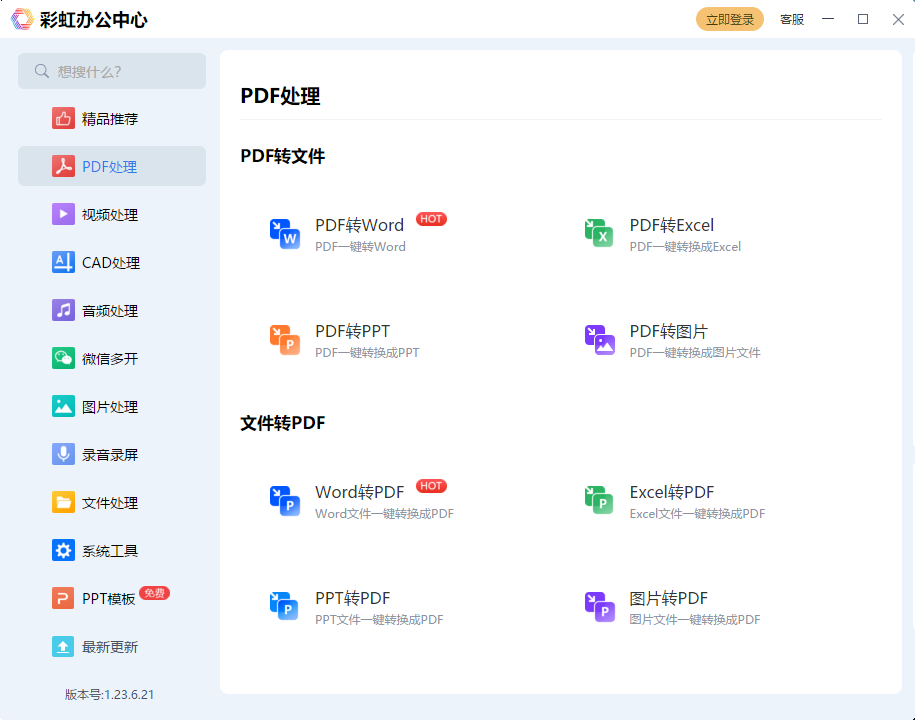Screen dimensions: 915x720
Task: View 最新更新 section
Action: 112,646
